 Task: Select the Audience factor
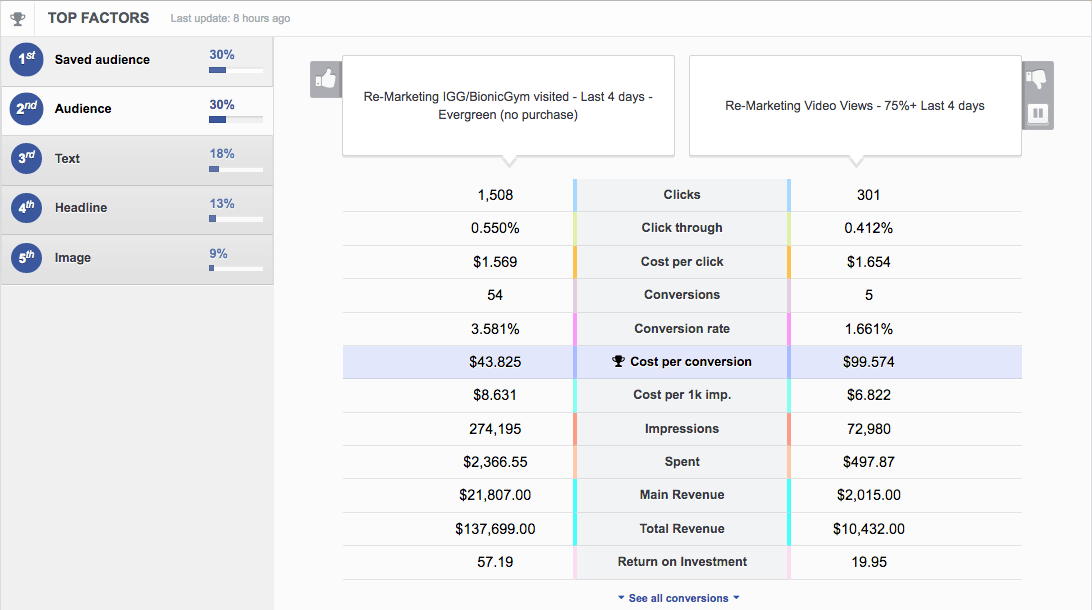coord(137,111)
